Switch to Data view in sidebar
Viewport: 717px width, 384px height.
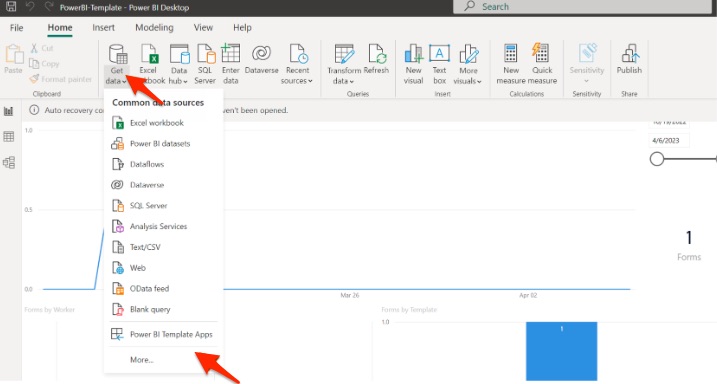(9, 137)
